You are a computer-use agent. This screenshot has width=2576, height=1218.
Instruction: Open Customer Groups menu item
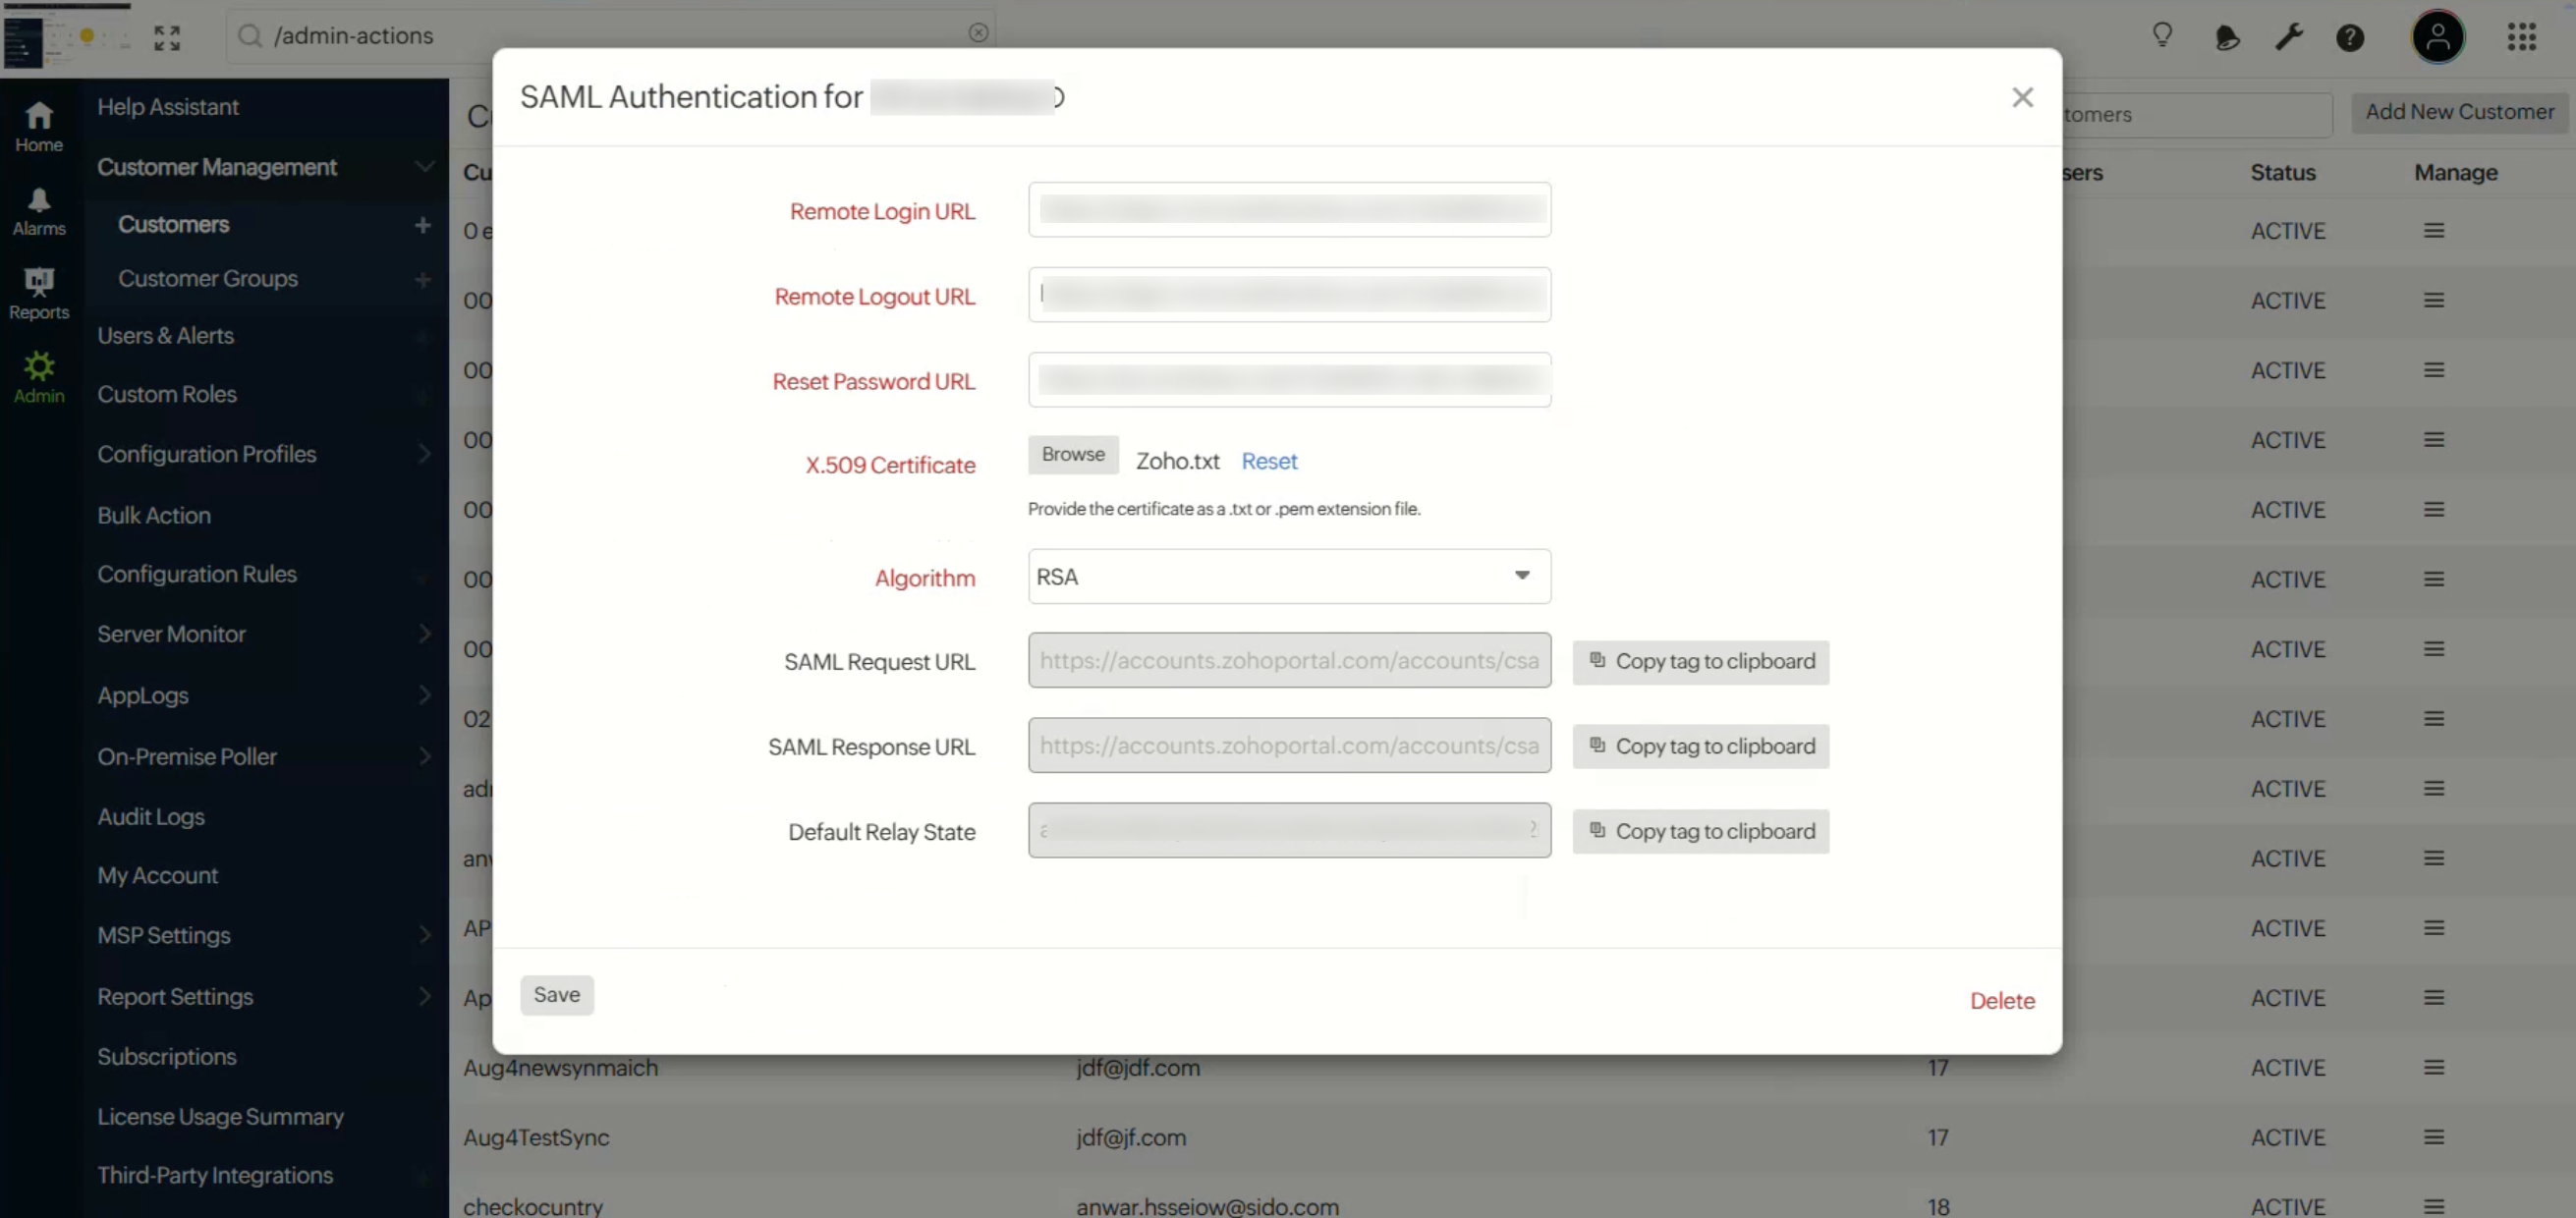pos(208,278)
